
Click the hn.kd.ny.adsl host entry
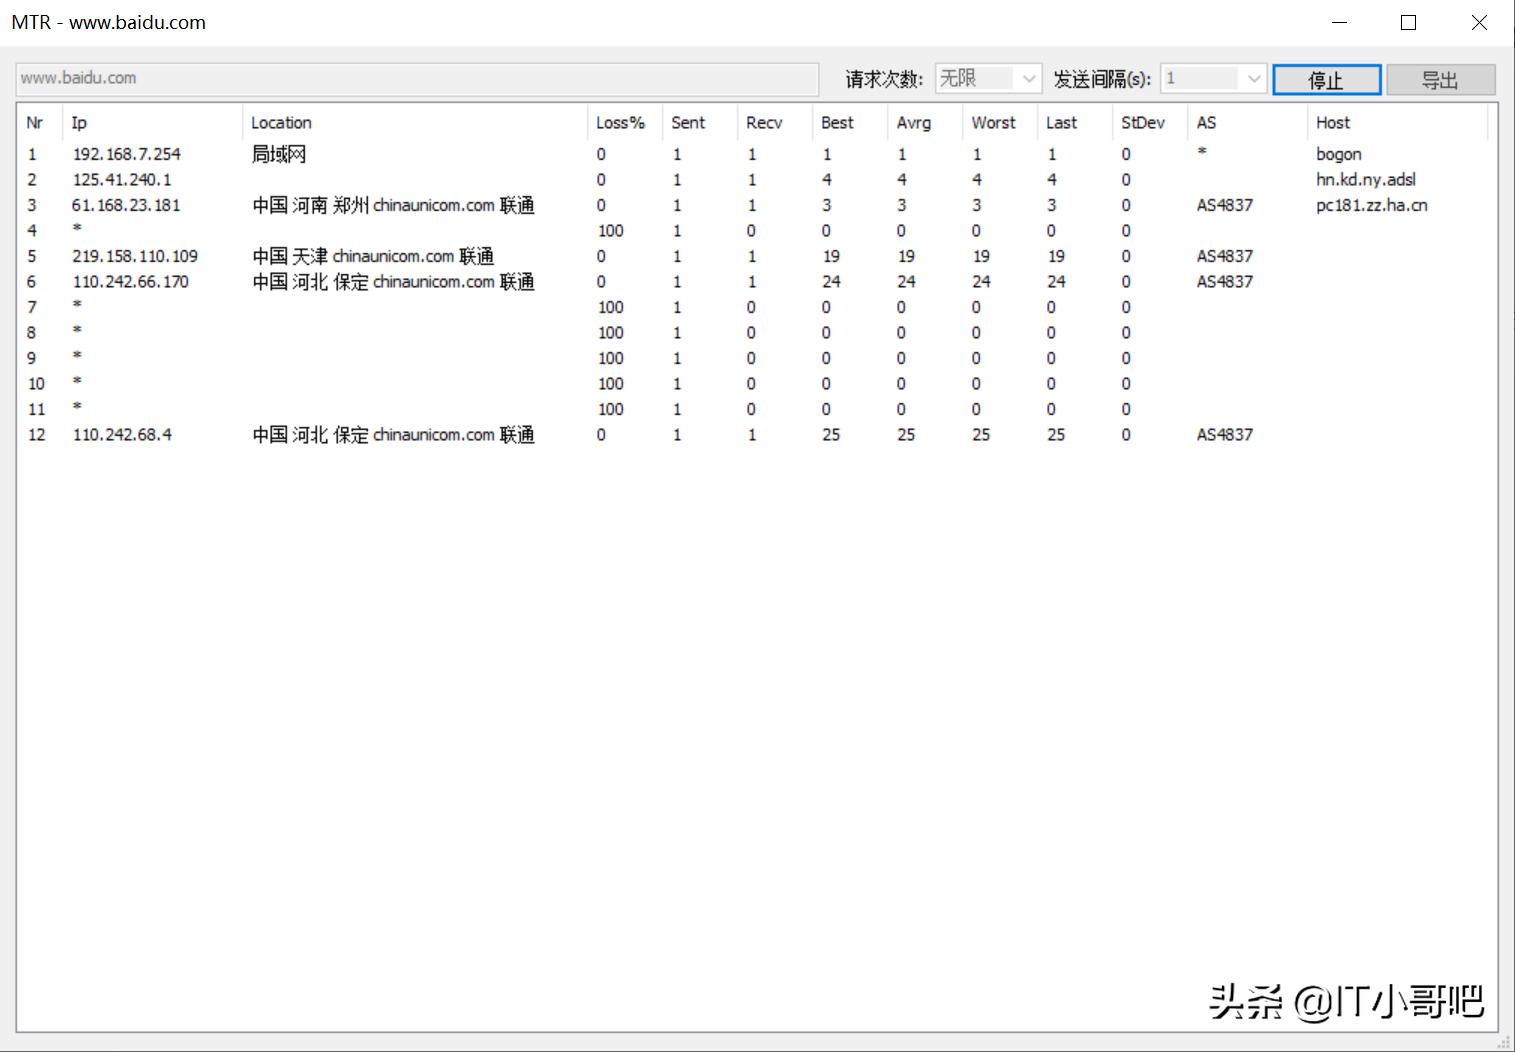tap(1364, 180)
